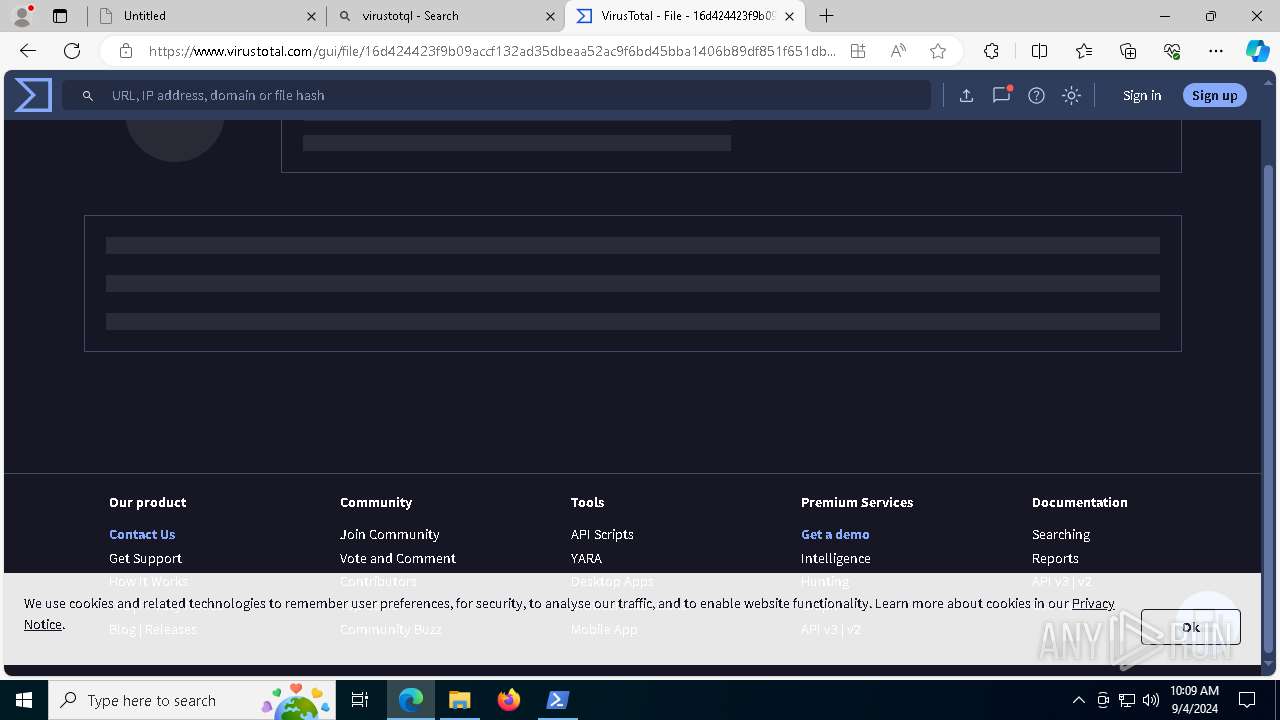Enable the split screen icon
Image resolution: width=1280 pixels, height=720 pixels.
tap(1039, 51)
